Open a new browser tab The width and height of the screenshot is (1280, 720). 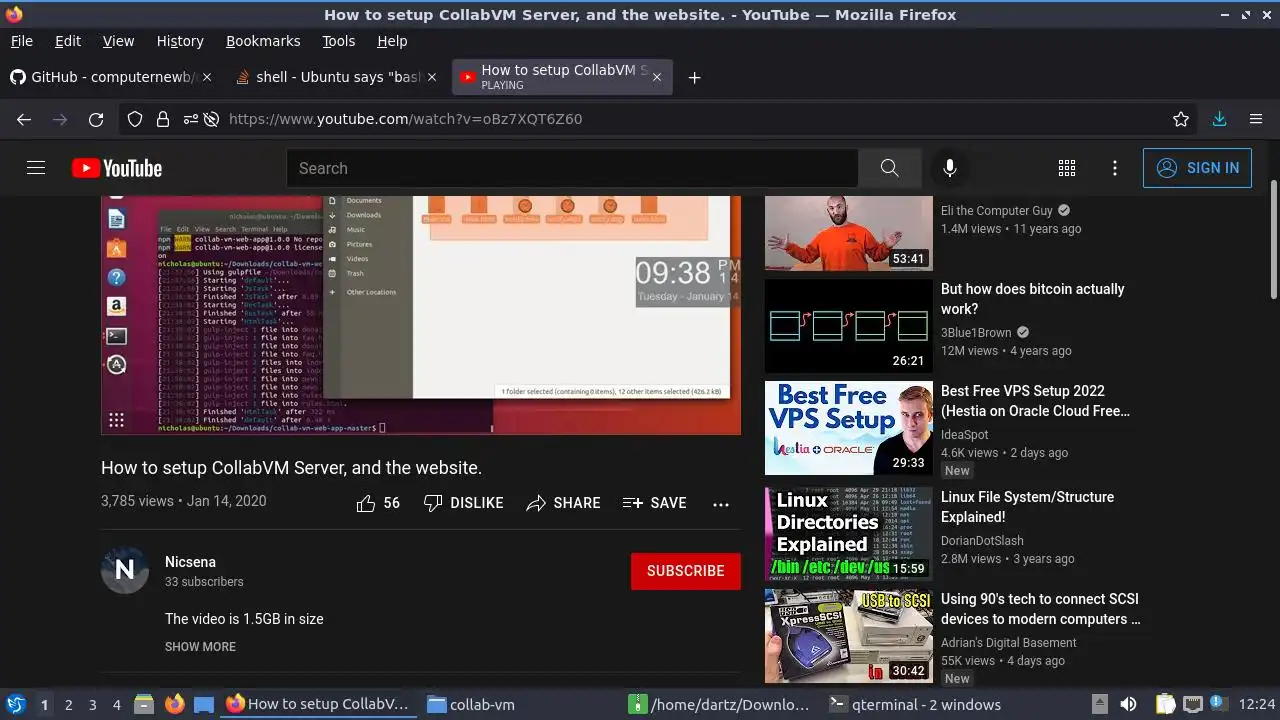(695, 77)
